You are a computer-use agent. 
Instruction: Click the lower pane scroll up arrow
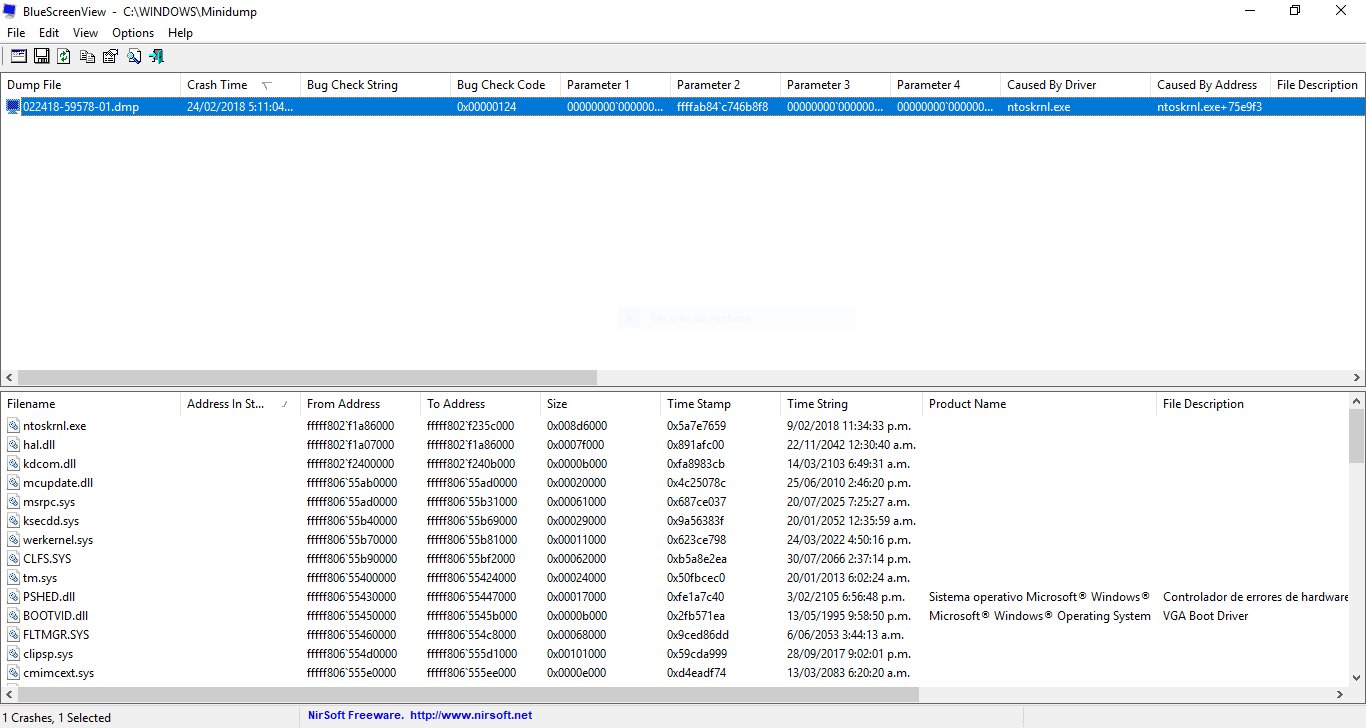point(1357,400)
